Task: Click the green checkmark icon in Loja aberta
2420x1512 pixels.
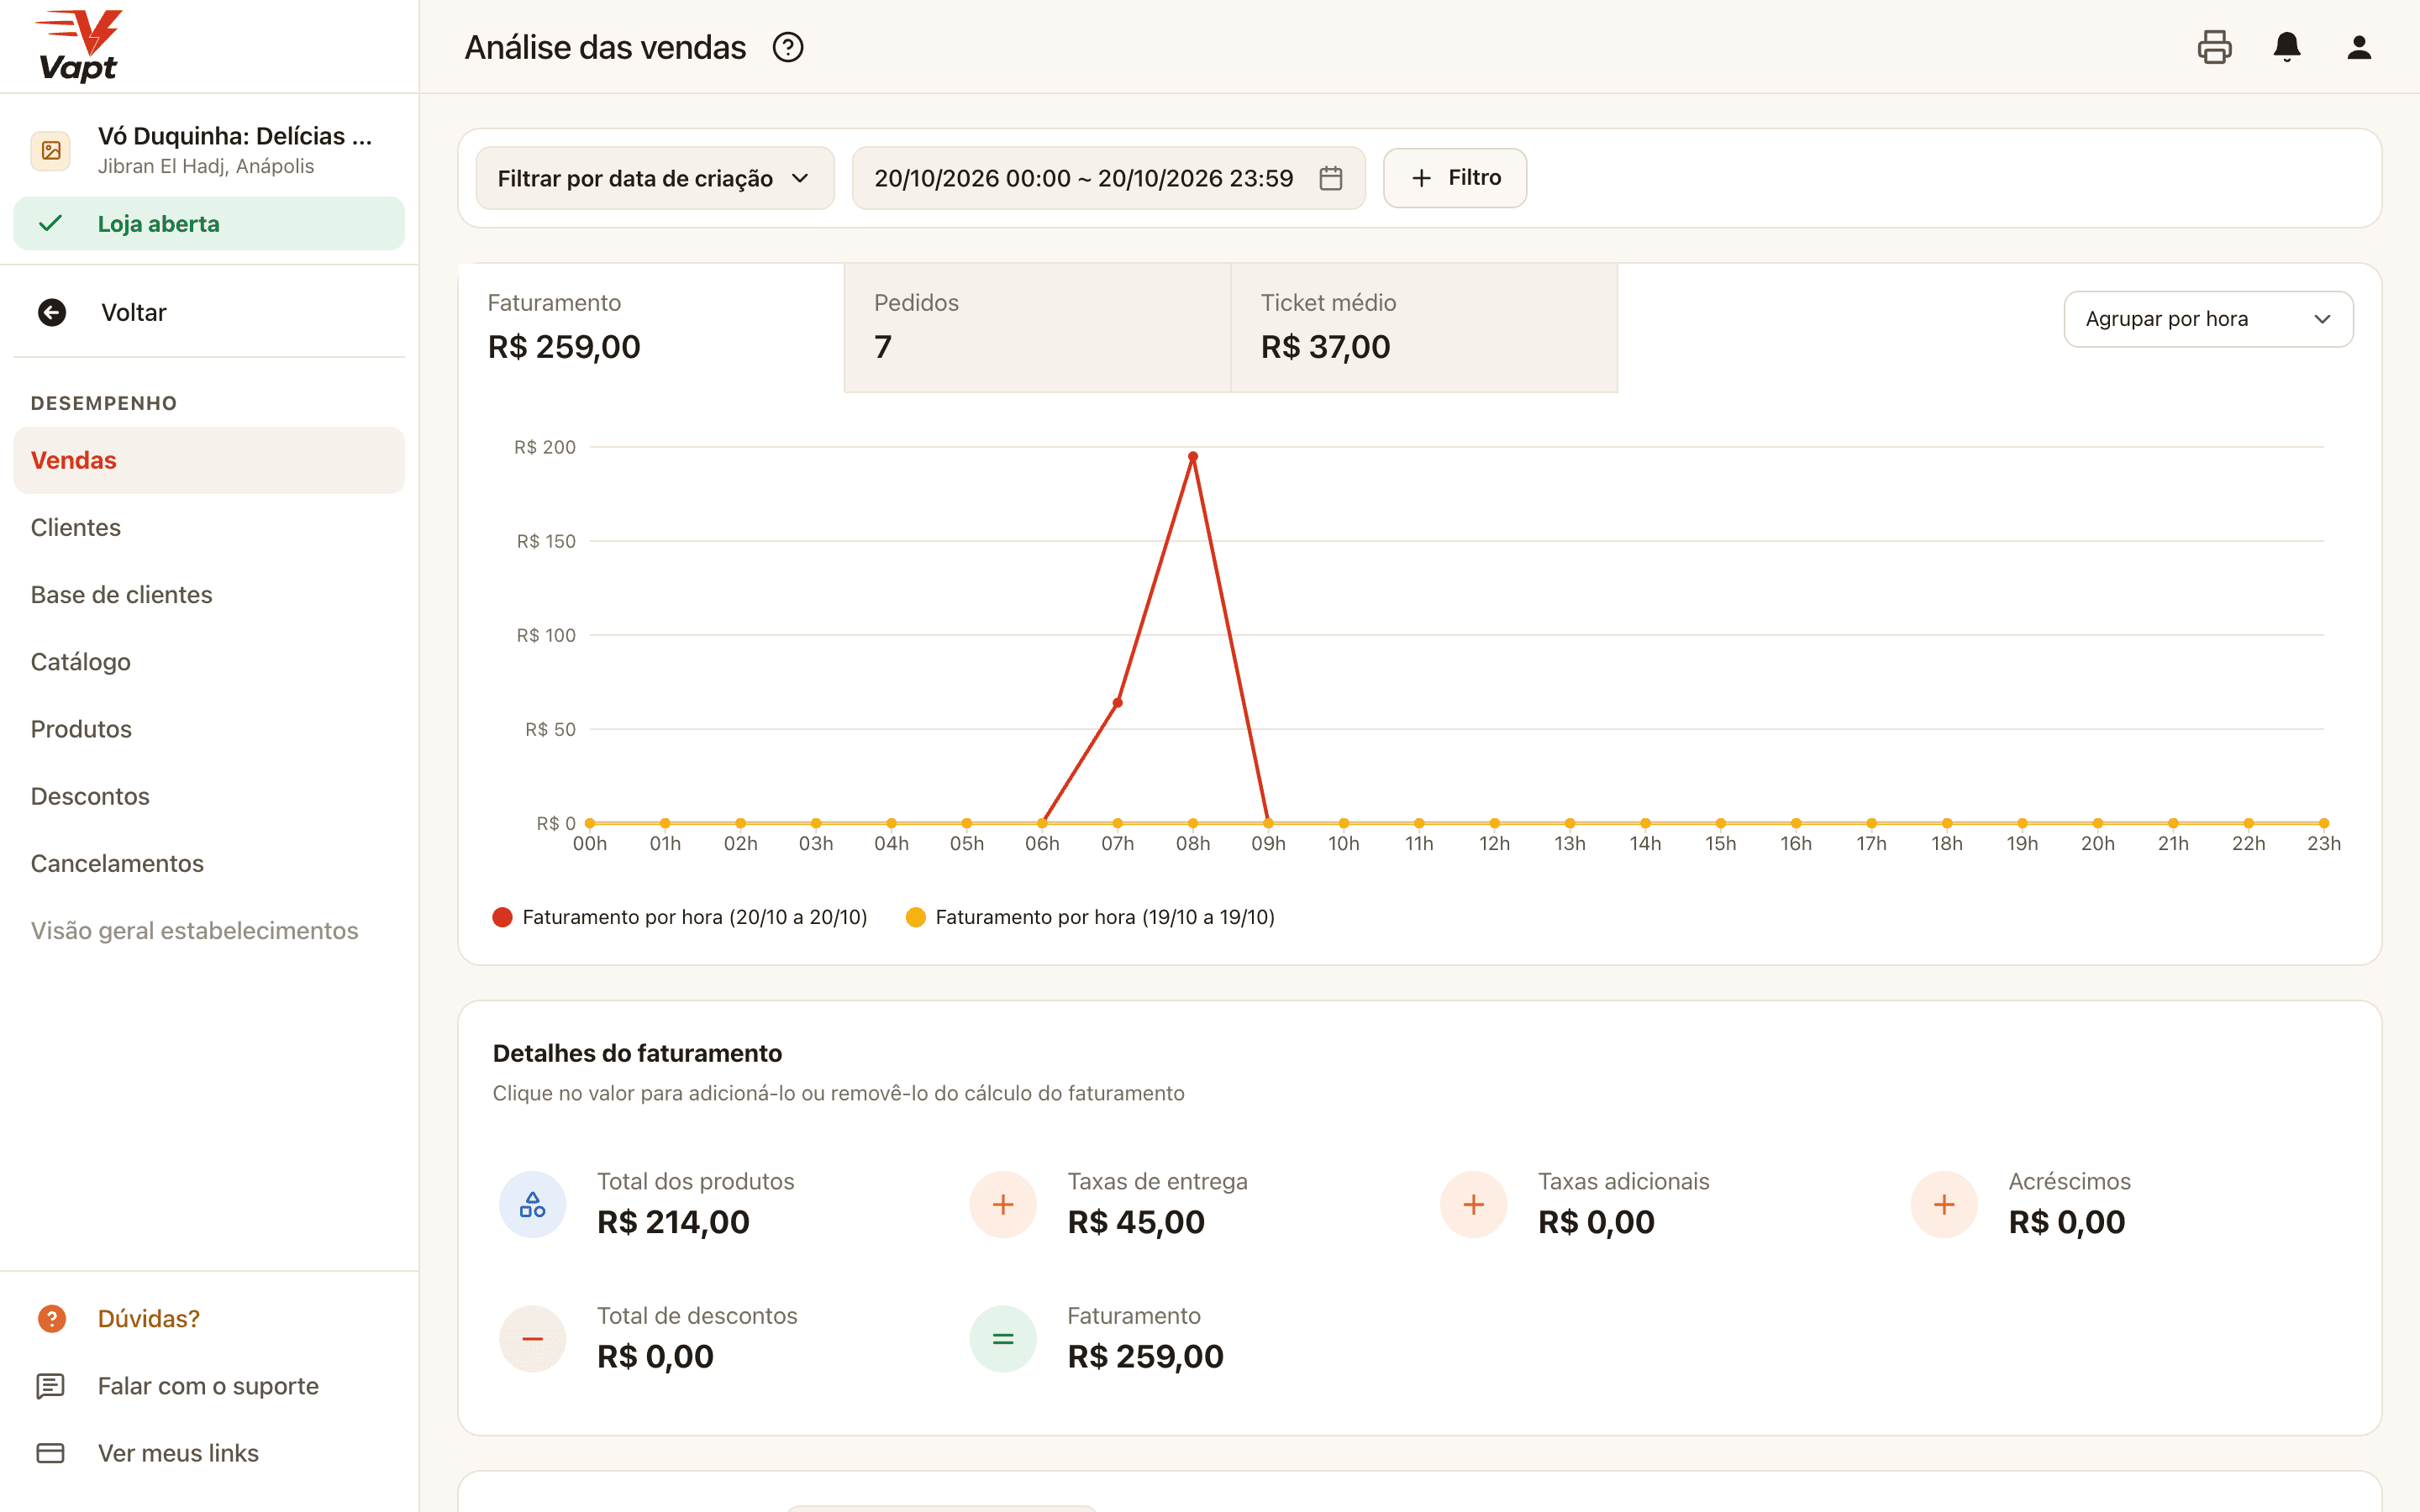Action: [x=50, y=223]
